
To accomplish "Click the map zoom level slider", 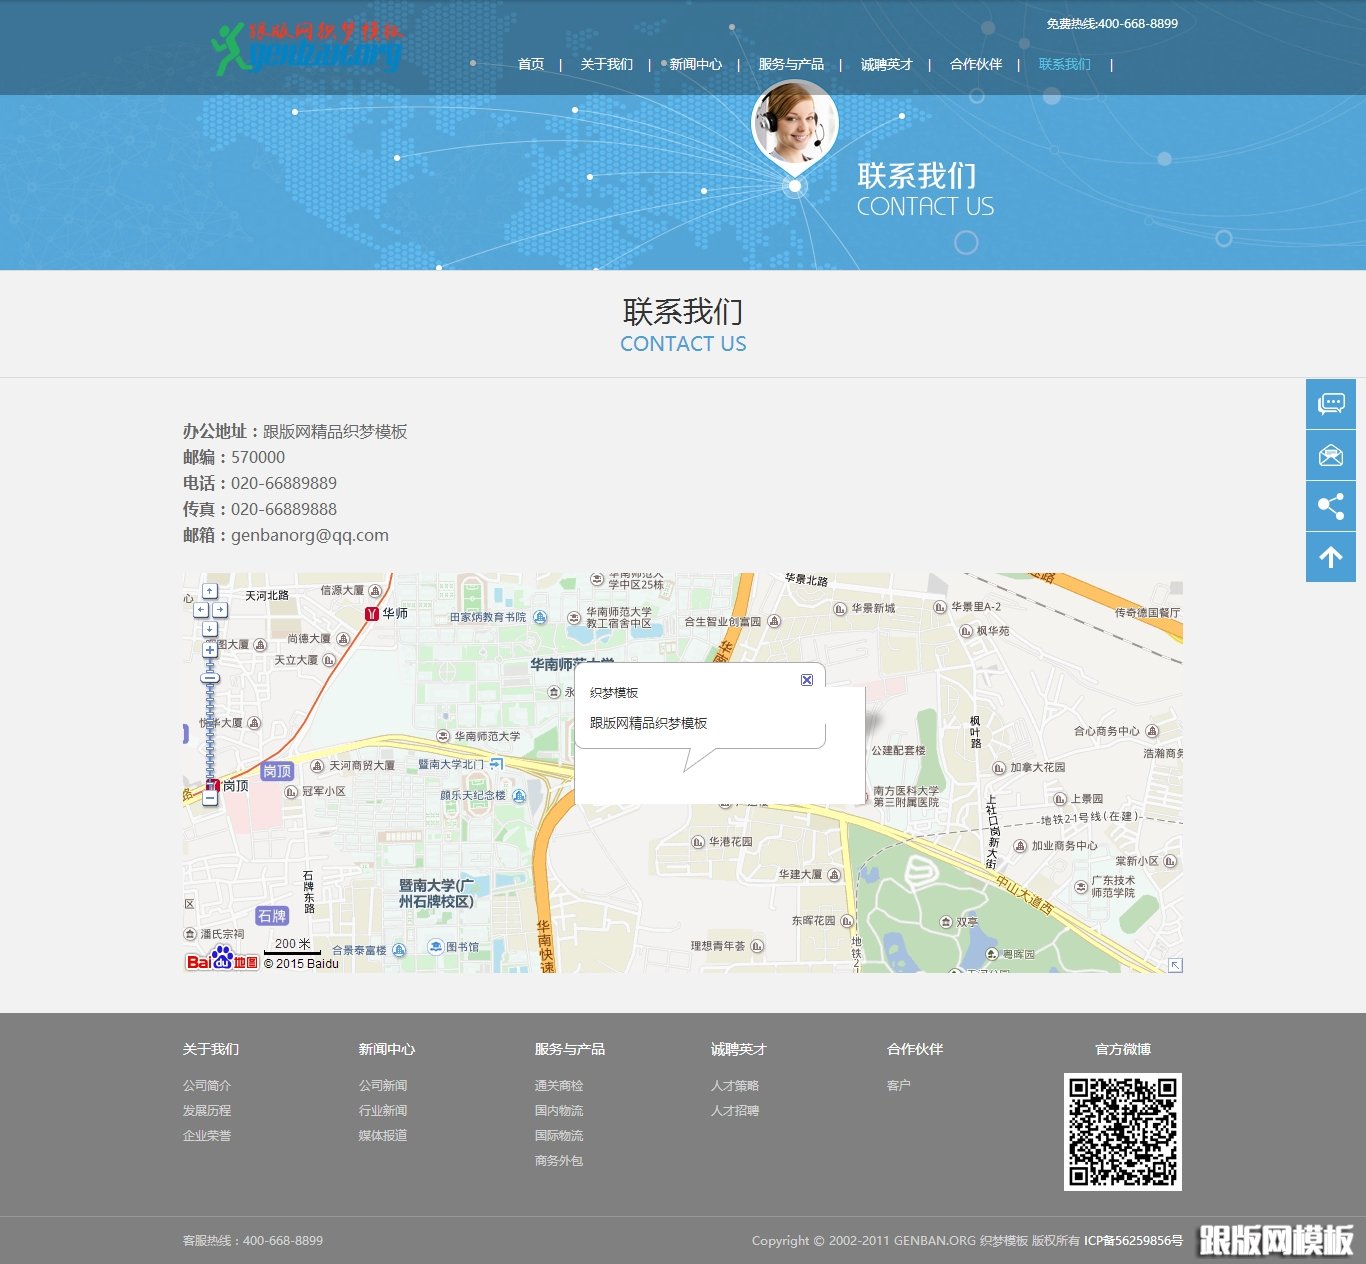I will pyautogui.click(x=210, y=677).
